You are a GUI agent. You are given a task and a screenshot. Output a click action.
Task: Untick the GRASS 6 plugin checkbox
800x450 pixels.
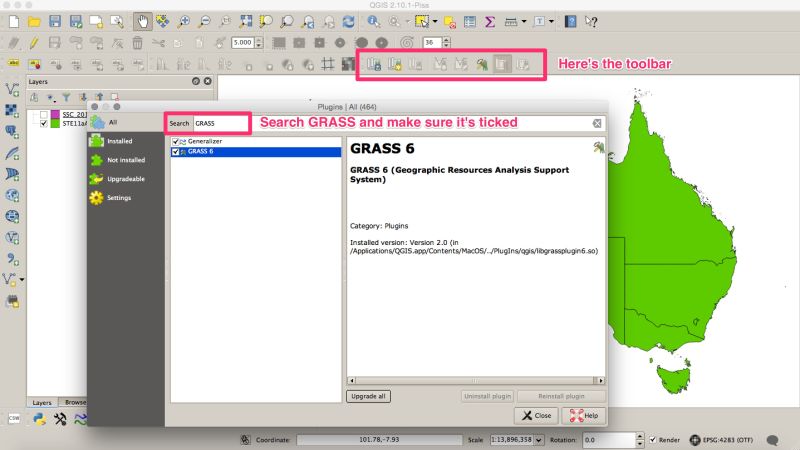[x=176, y=152]
